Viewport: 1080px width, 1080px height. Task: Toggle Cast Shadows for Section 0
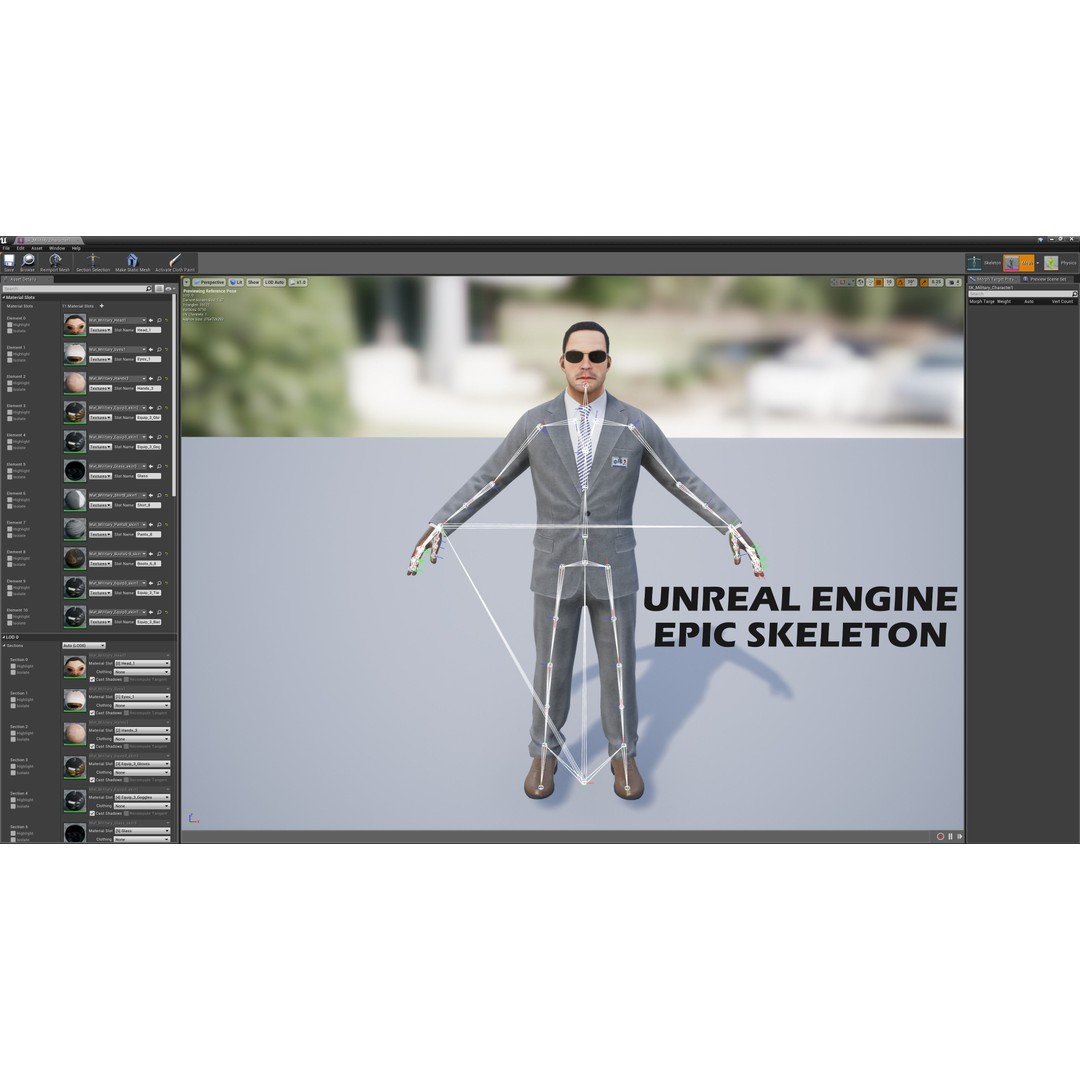tap(92, 679)
